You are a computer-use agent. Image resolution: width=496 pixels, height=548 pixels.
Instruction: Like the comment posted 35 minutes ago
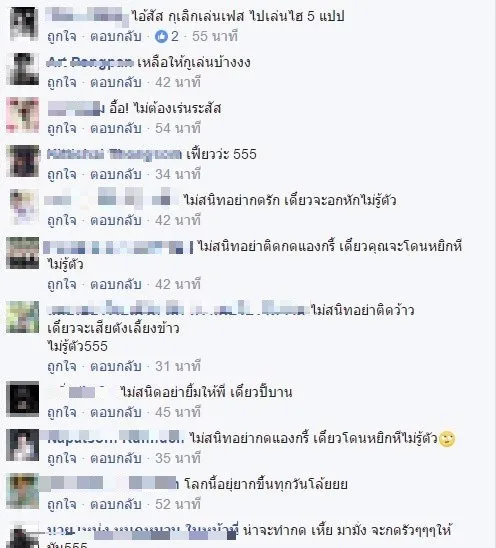click(62, 459)
